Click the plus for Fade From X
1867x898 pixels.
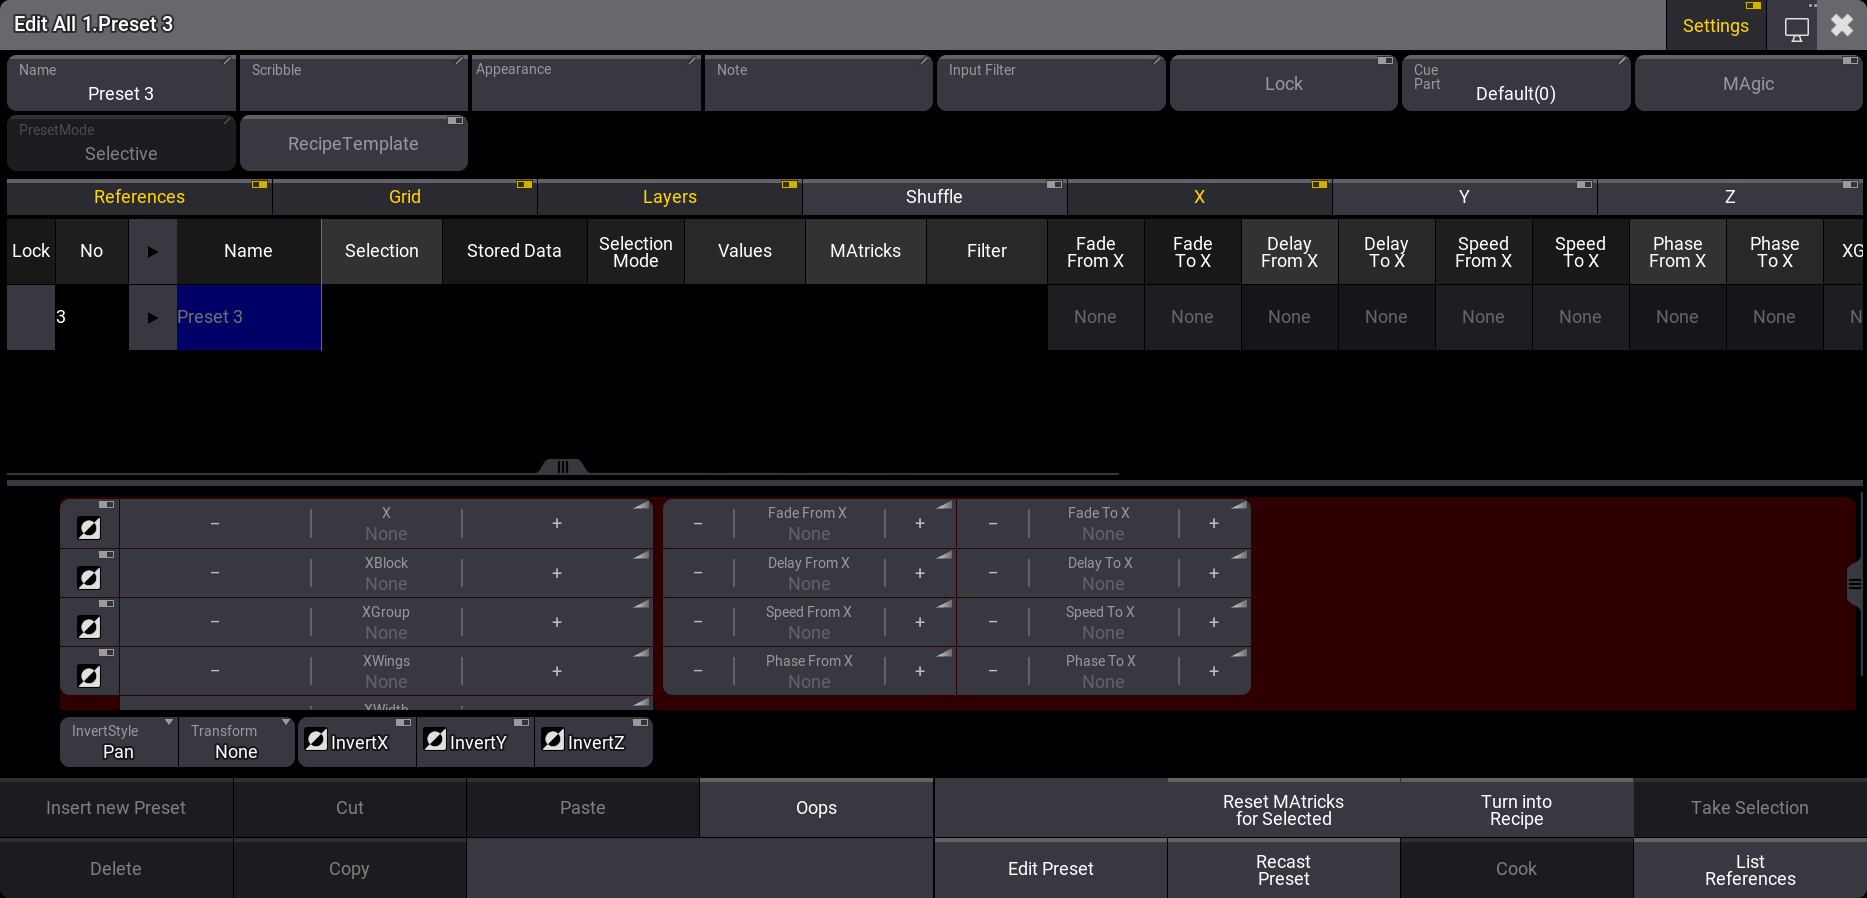(919, 523)
